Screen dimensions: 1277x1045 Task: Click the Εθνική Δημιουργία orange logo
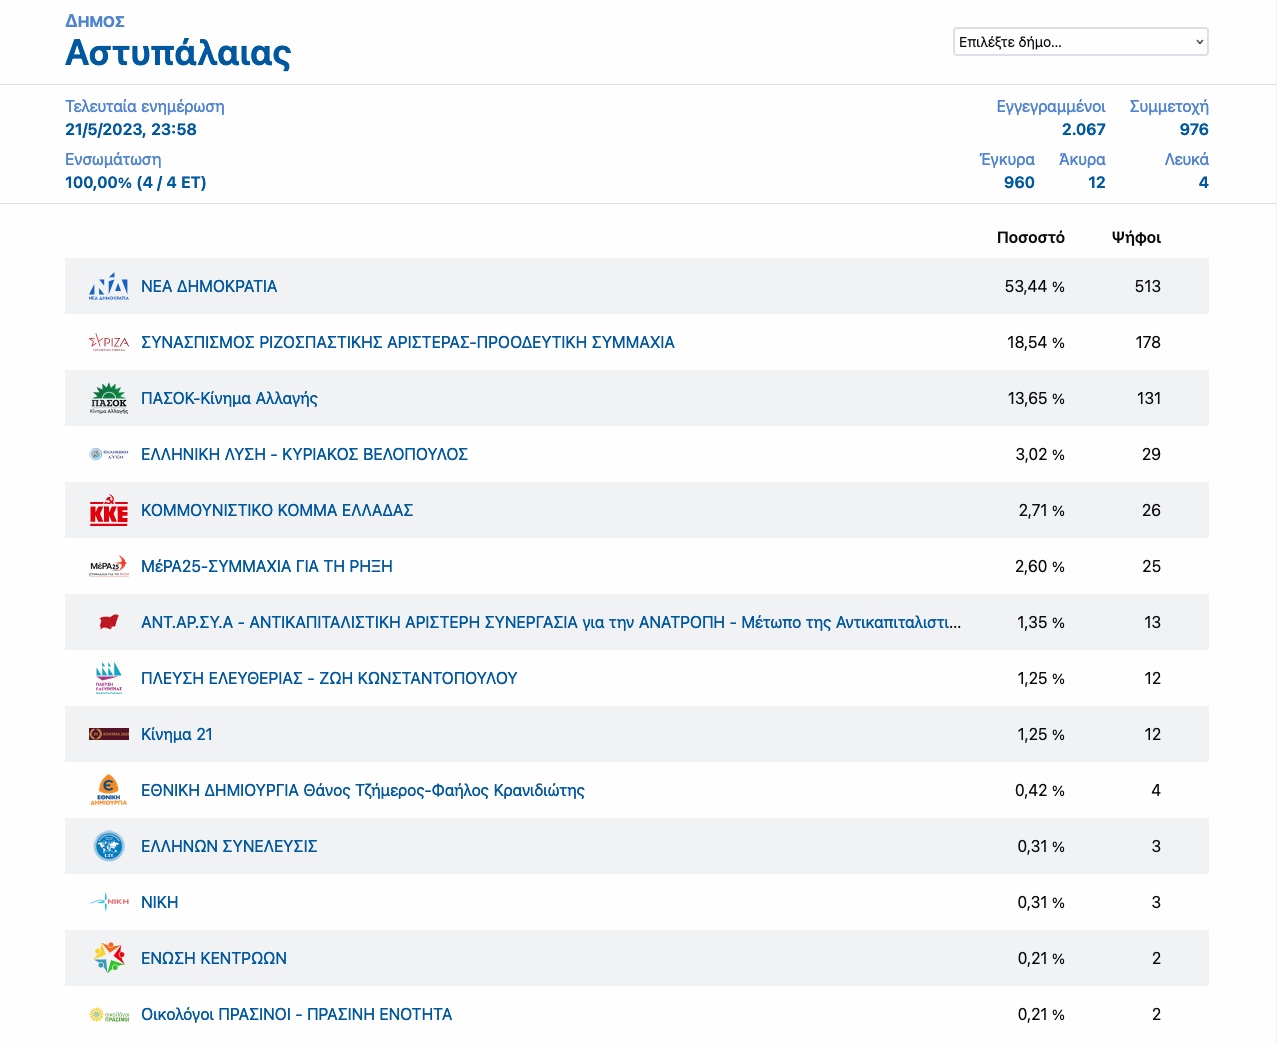[x=109, y=790]
